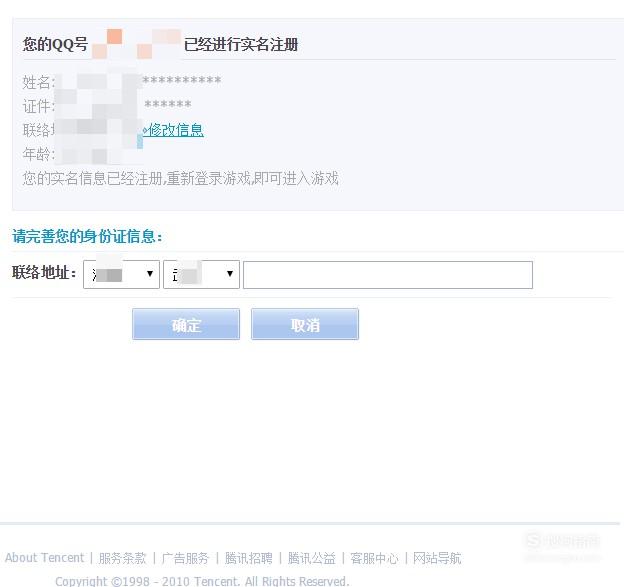
Task: Select the notice starting 您的实名信息已经注册
Action: coord(180,178)
